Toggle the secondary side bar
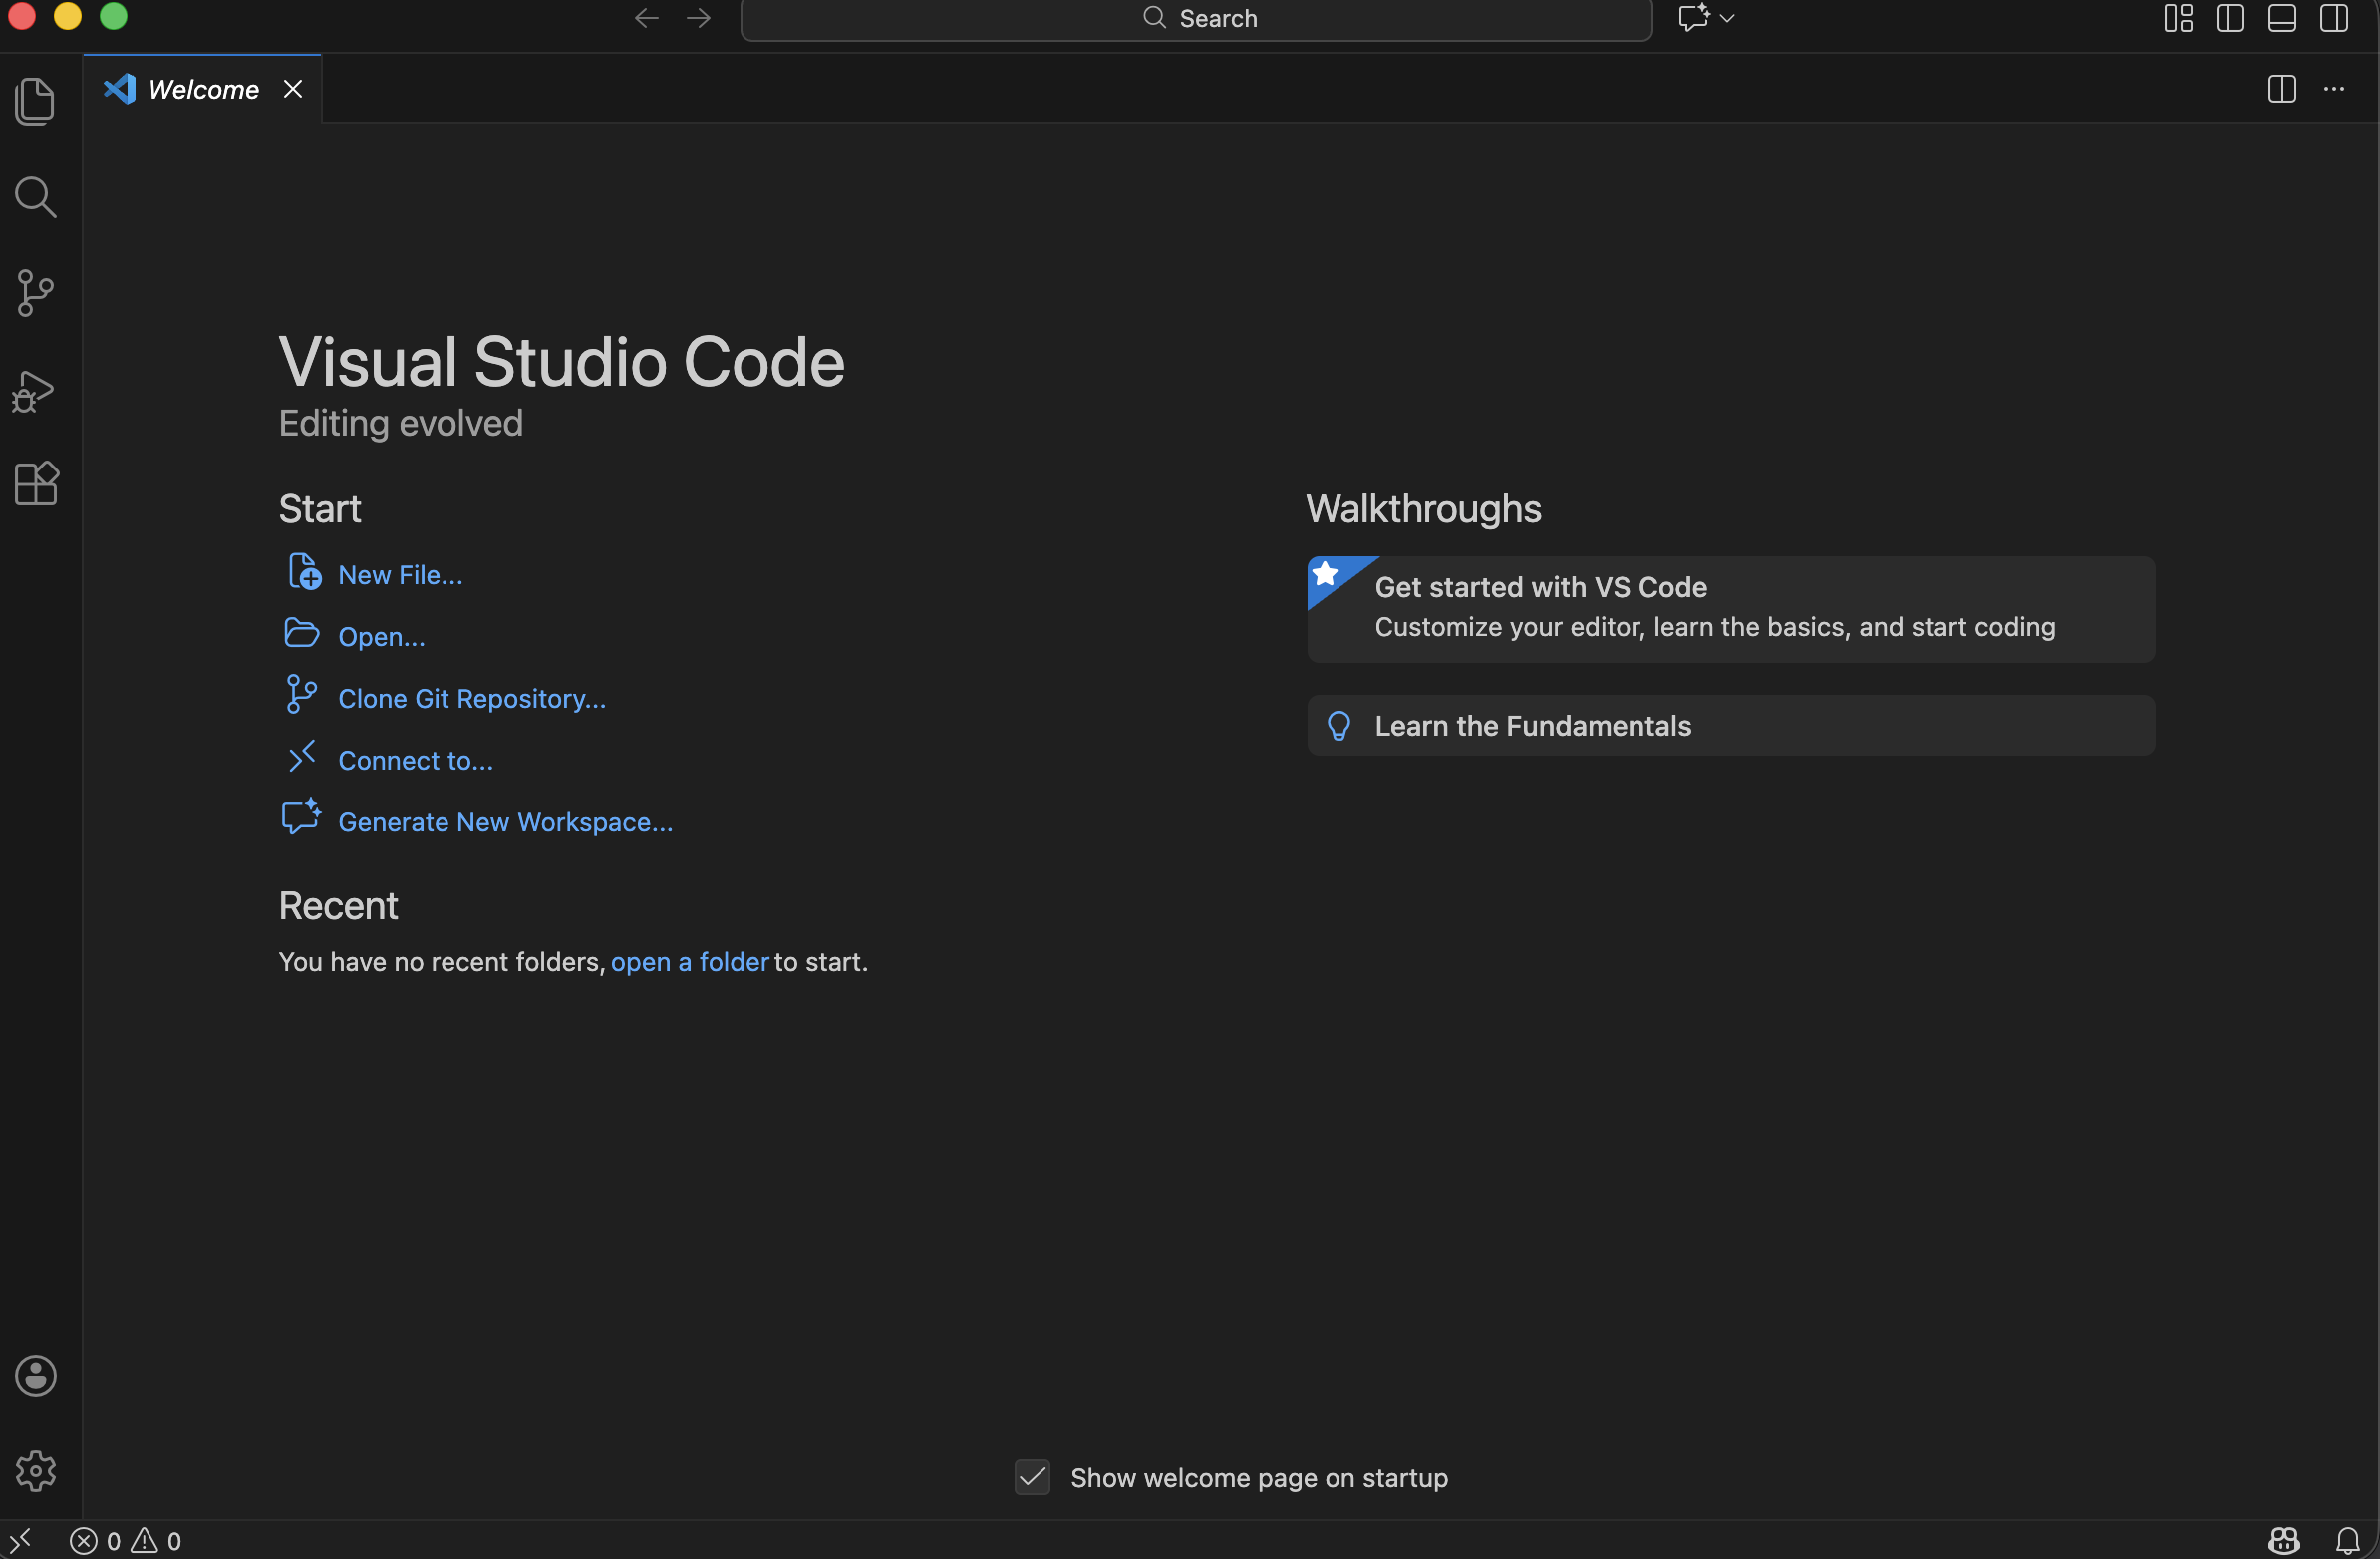 coord(2334,18)
